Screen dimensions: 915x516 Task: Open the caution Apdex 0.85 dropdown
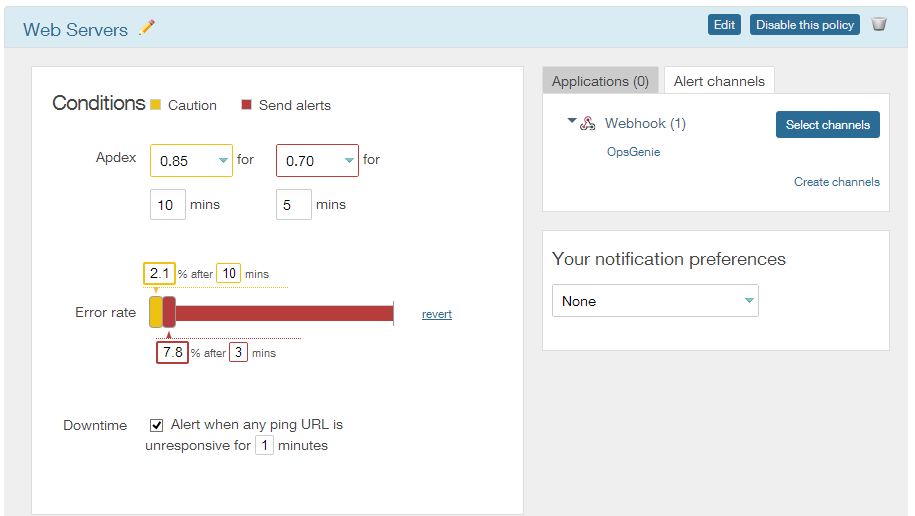(x=191, y=161)
